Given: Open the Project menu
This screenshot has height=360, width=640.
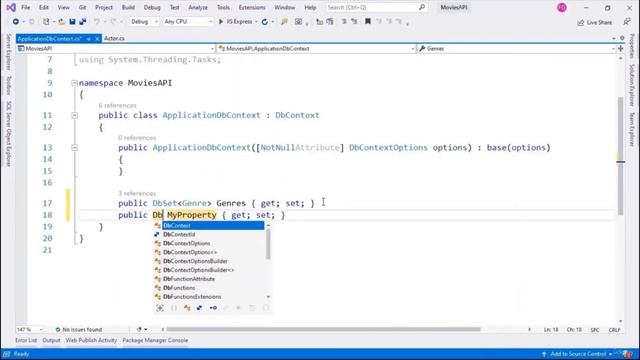Looking at the screenshot, I should point(104,7).
